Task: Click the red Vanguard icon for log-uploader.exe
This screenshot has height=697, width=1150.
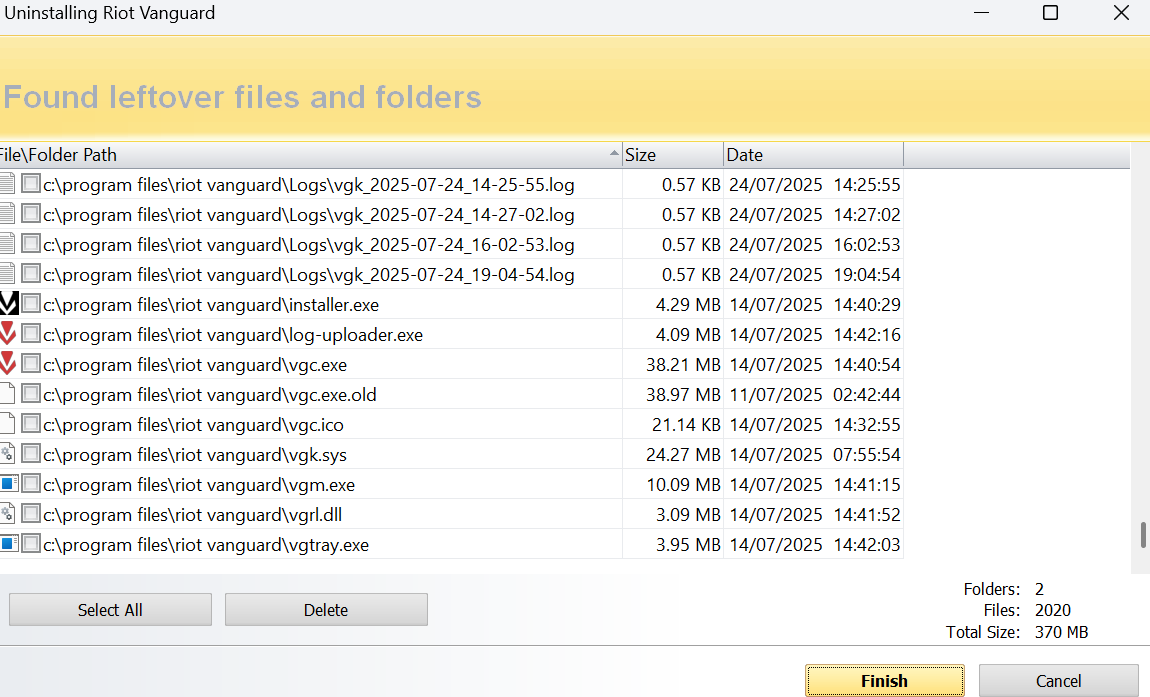Action: [x=8, y=334]
